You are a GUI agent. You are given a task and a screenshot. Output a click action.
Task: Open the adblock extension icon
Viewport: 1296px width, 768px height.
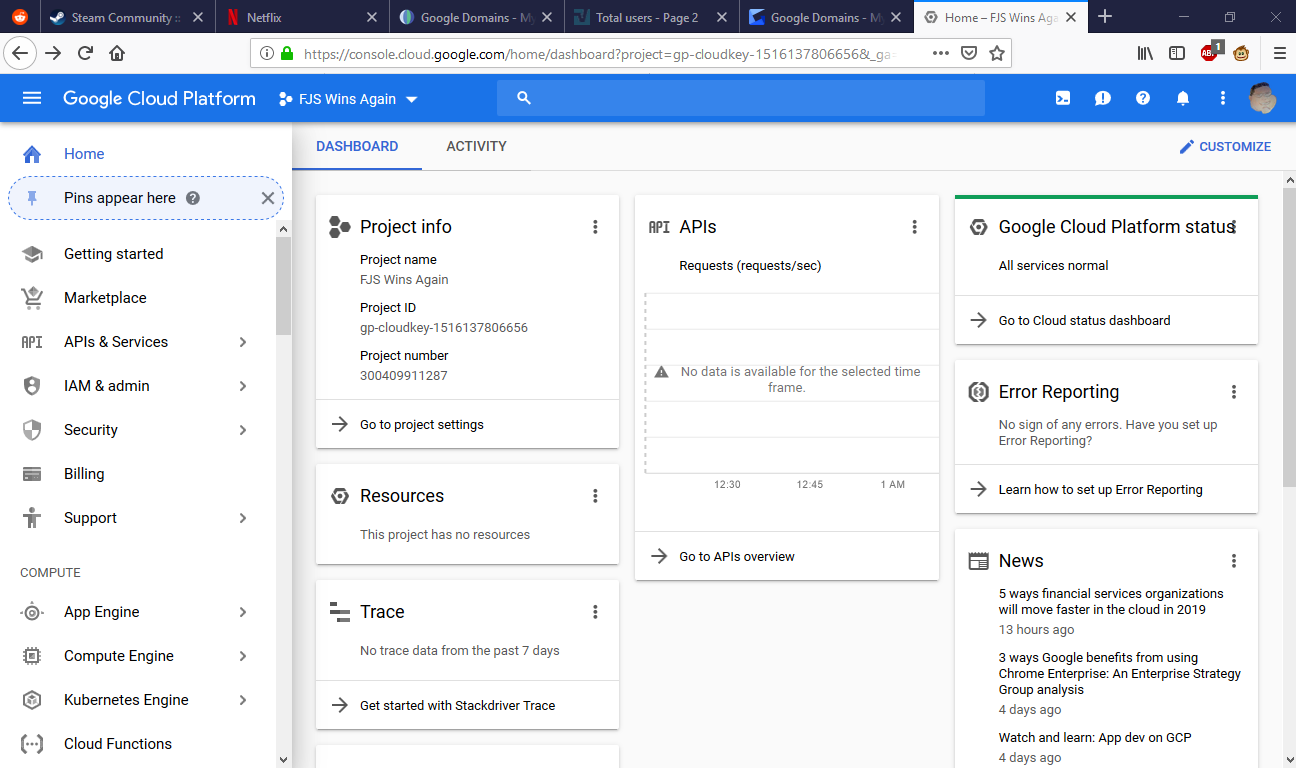(1210, 52)
